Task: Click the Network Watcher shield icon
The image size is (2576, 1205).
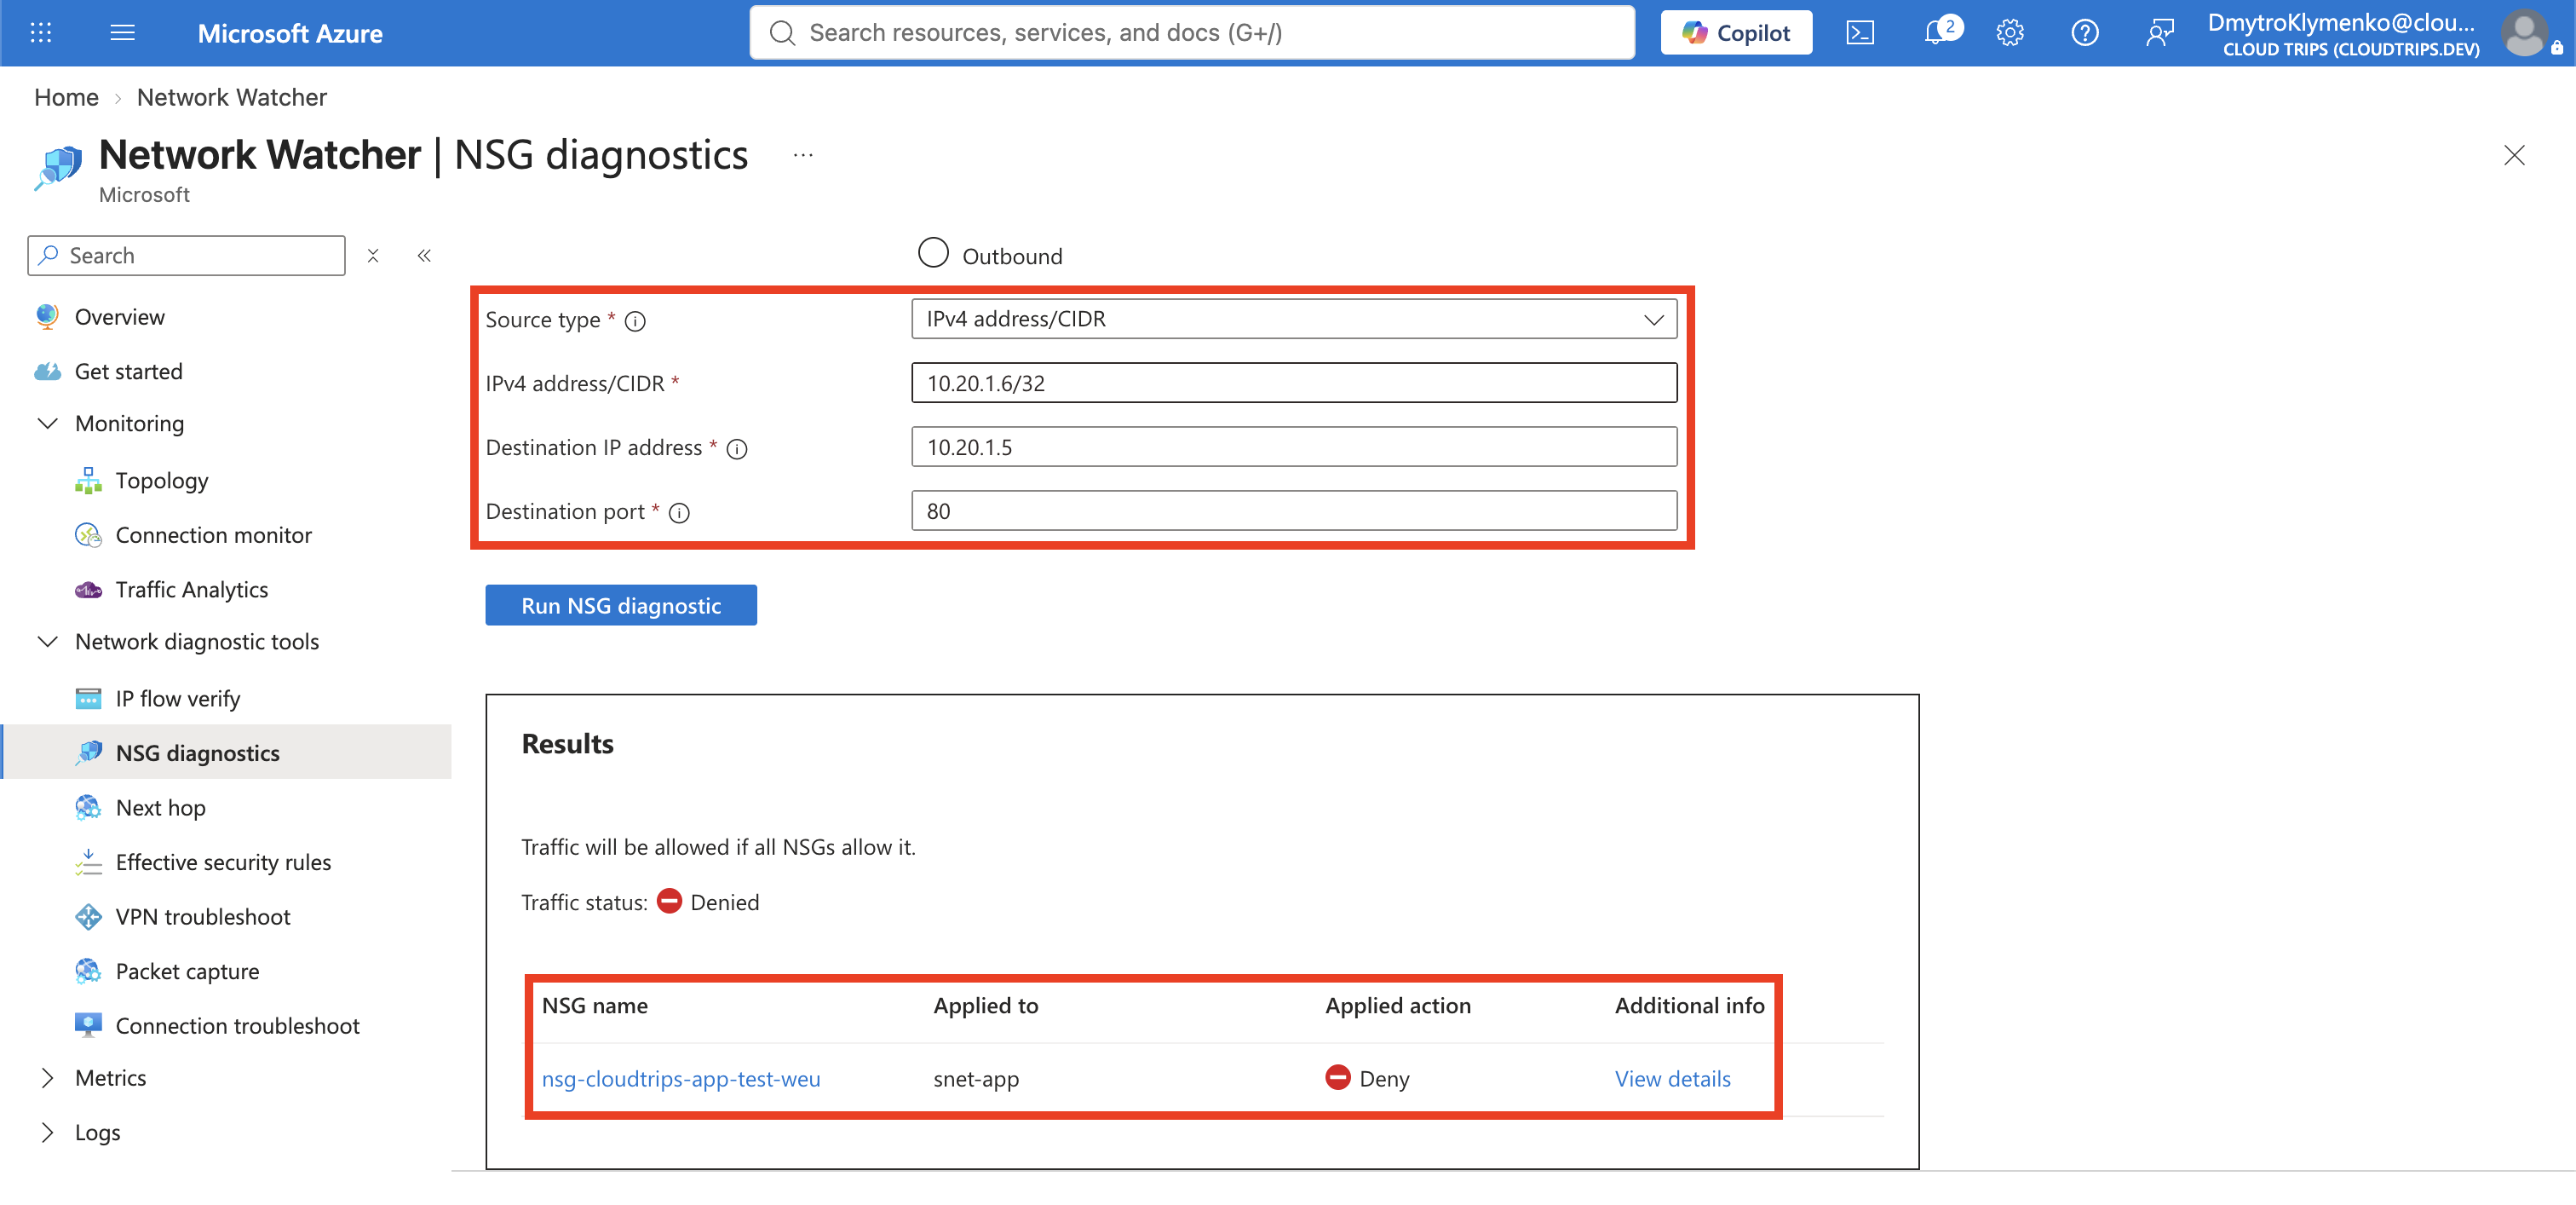Action: click(x=58, y=166)
